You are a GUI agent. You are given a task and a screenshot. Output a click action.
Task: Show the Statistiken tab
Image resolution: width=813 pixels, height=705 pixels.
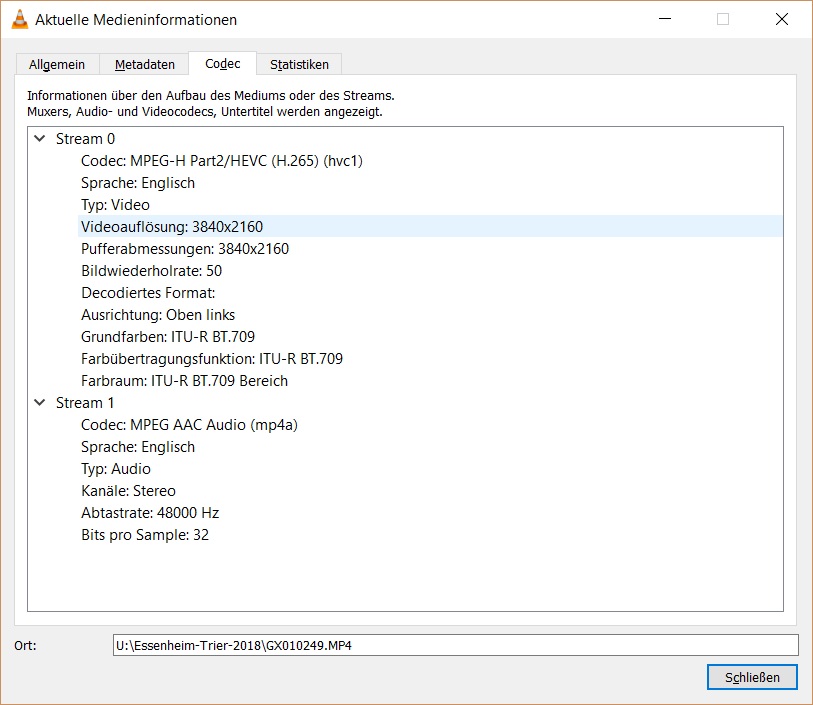pyautogui.click(x=299, y=64)
